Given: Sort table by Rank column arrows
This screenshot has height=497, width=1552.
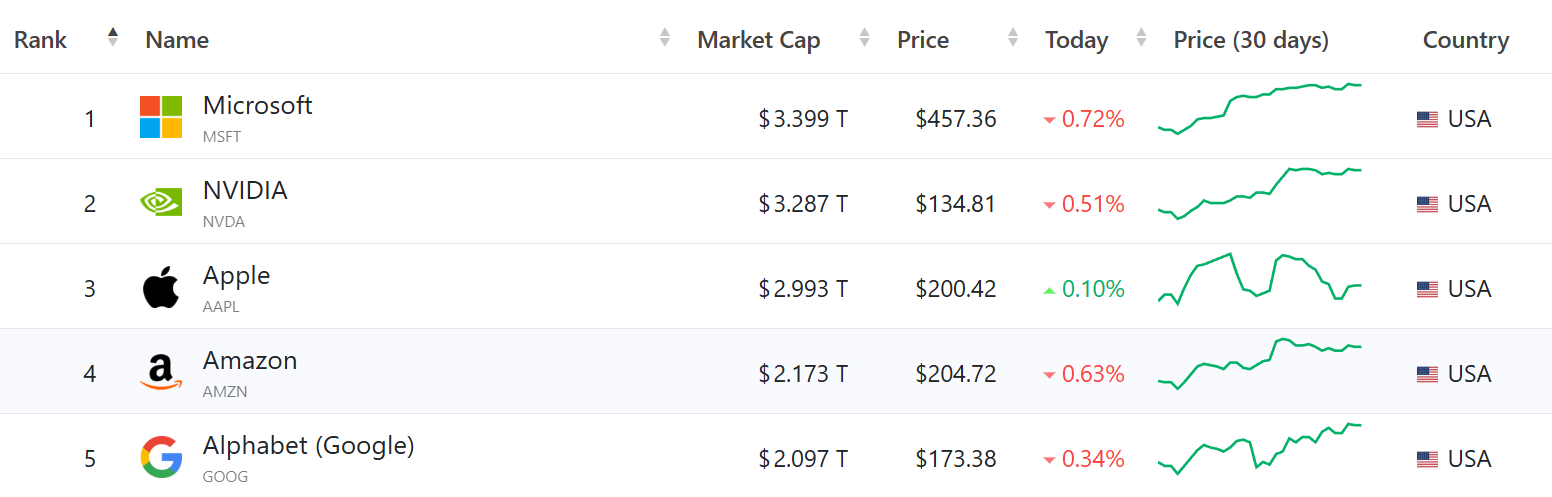Looking at the screenshot, I should (113, 38).
